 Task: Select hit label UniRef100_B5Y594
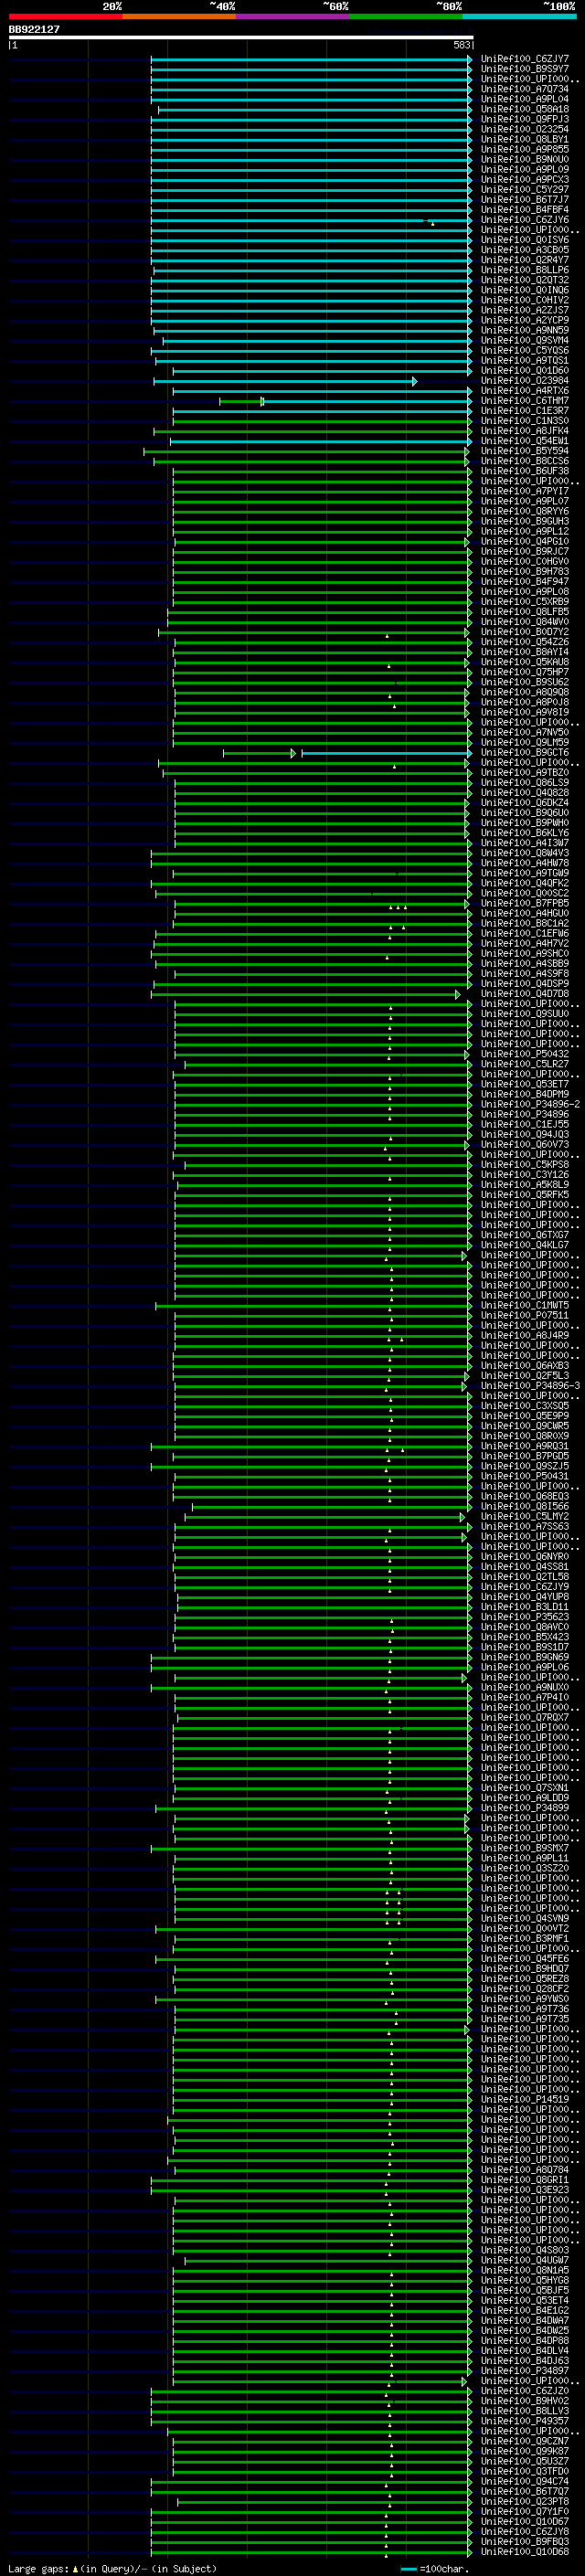coord(525,452)
